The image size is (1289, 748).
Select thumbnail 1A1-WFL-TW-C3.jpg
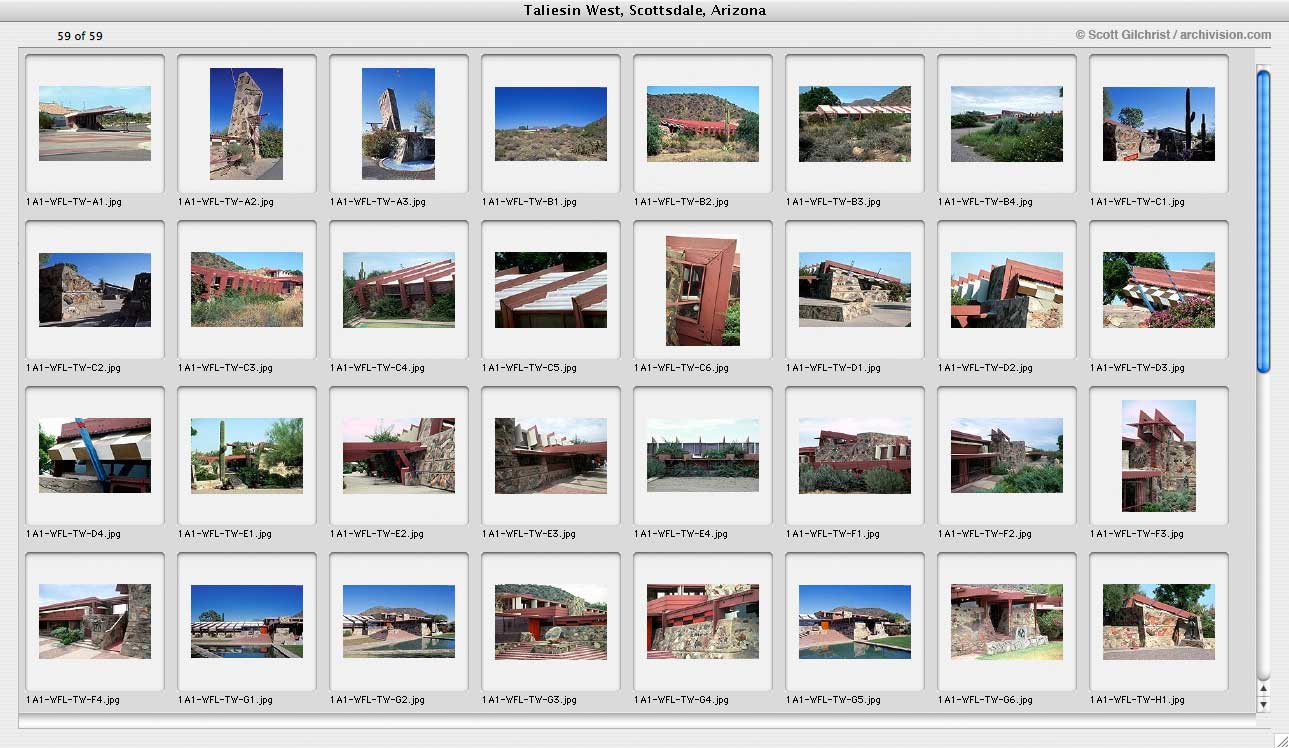coord(247,289)
